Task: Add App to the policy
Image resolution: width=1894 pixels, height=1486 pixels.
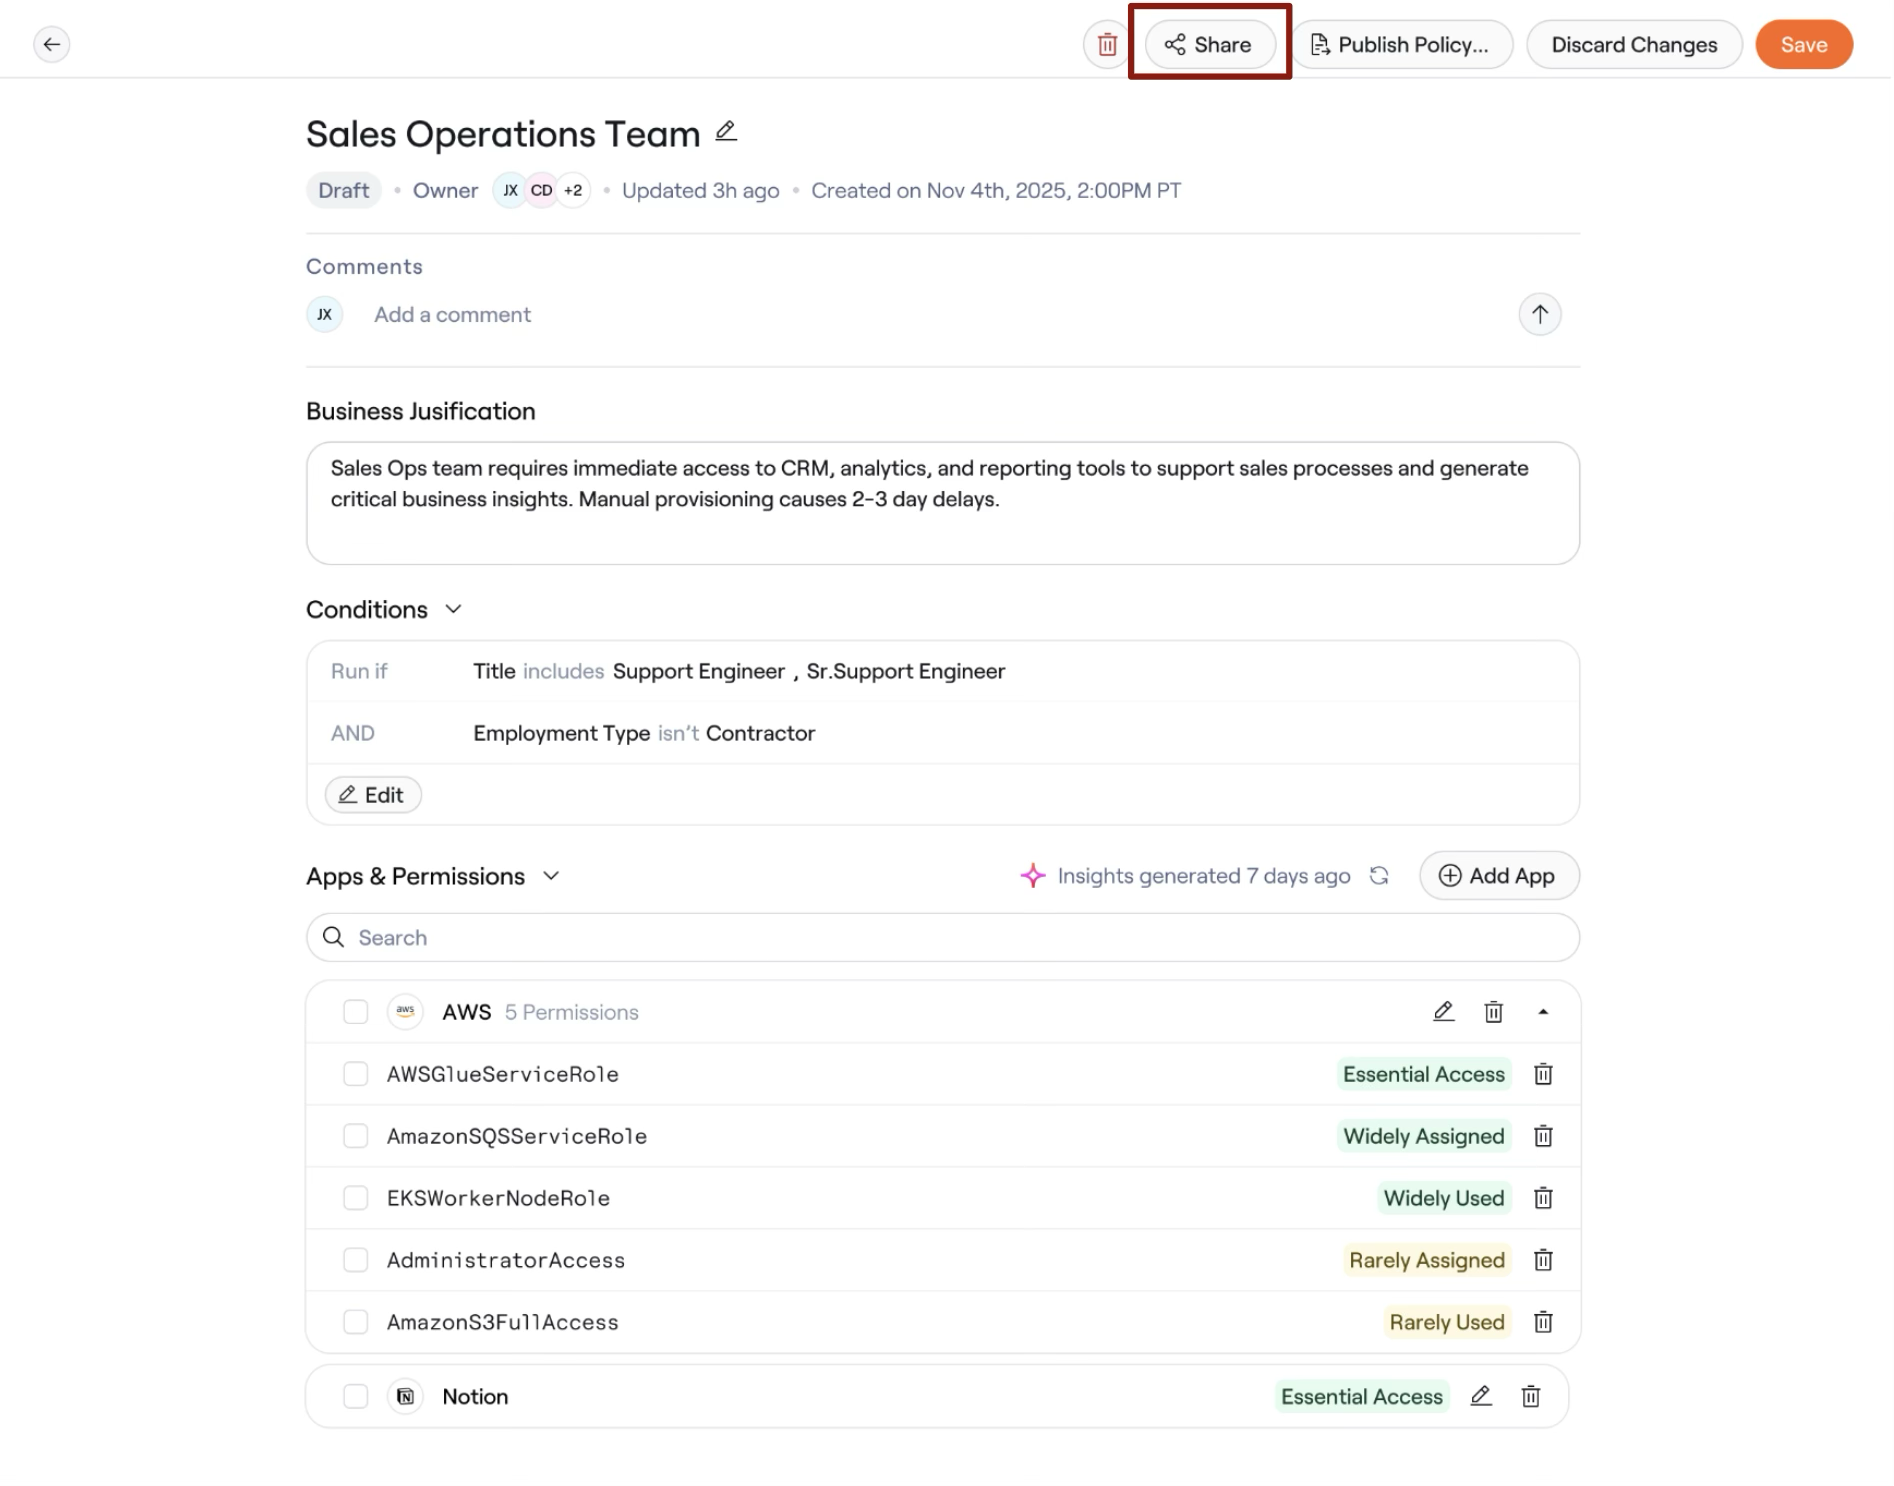Action: tap(1498, 876)
